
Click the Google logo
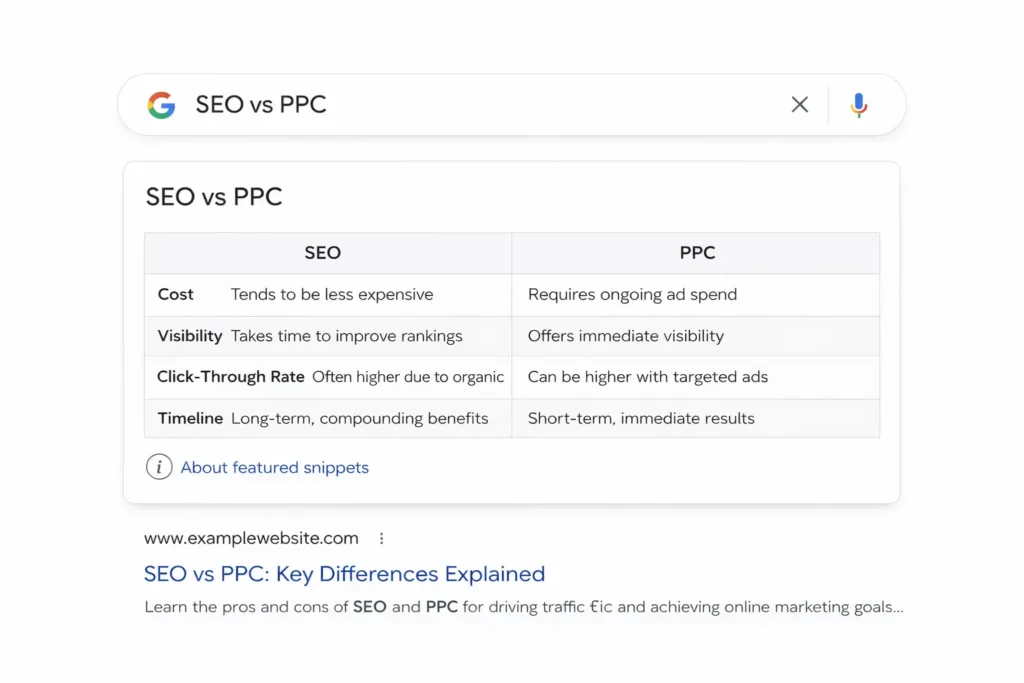(161, 104)
